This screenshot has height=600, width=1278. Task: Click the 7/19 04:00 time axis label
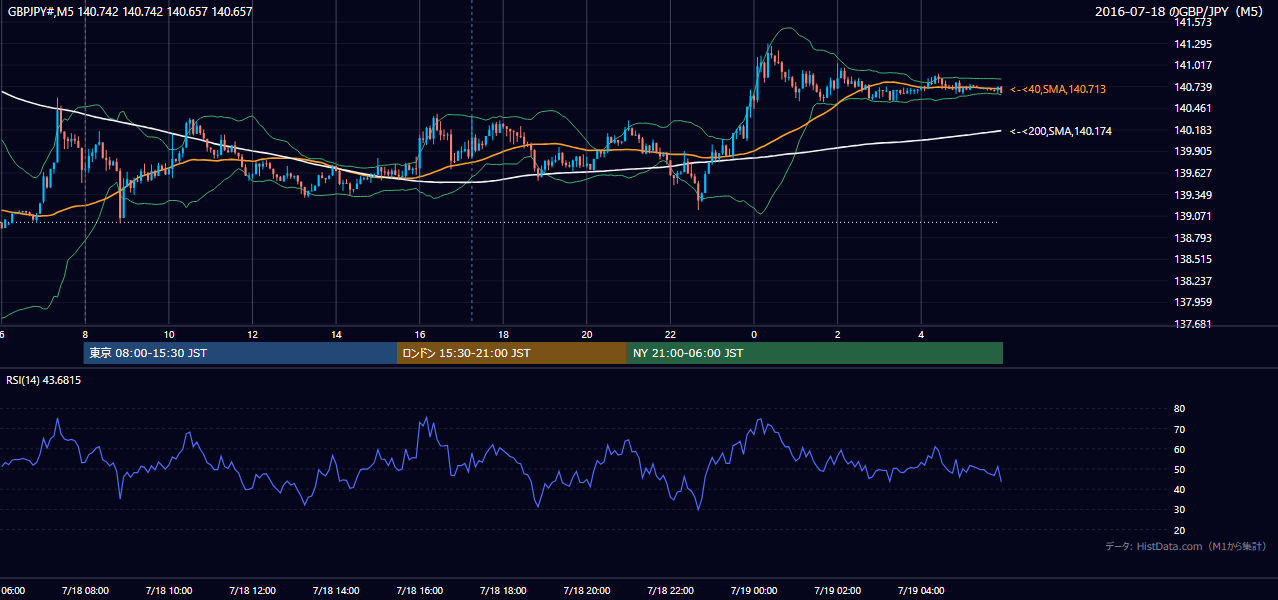(x=921, y=591)
